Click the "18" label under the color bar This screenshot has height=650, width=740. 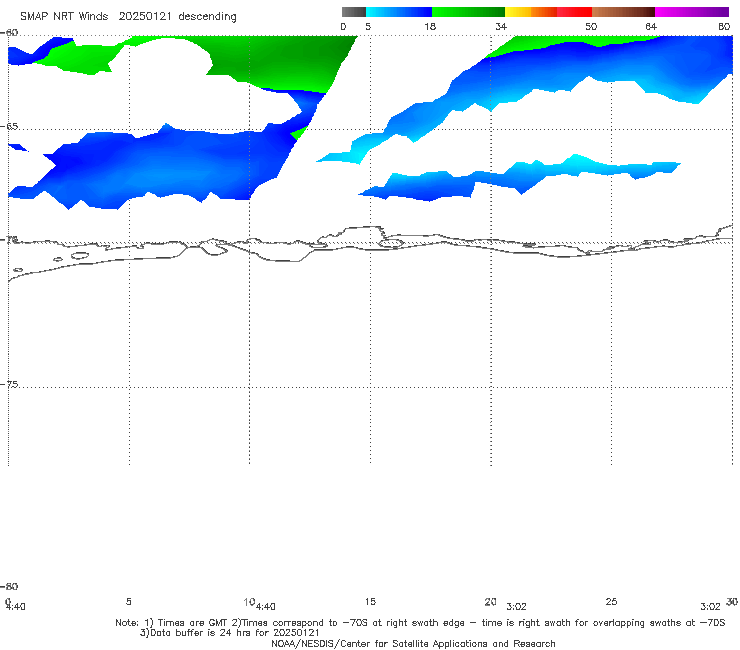point(430,27)
